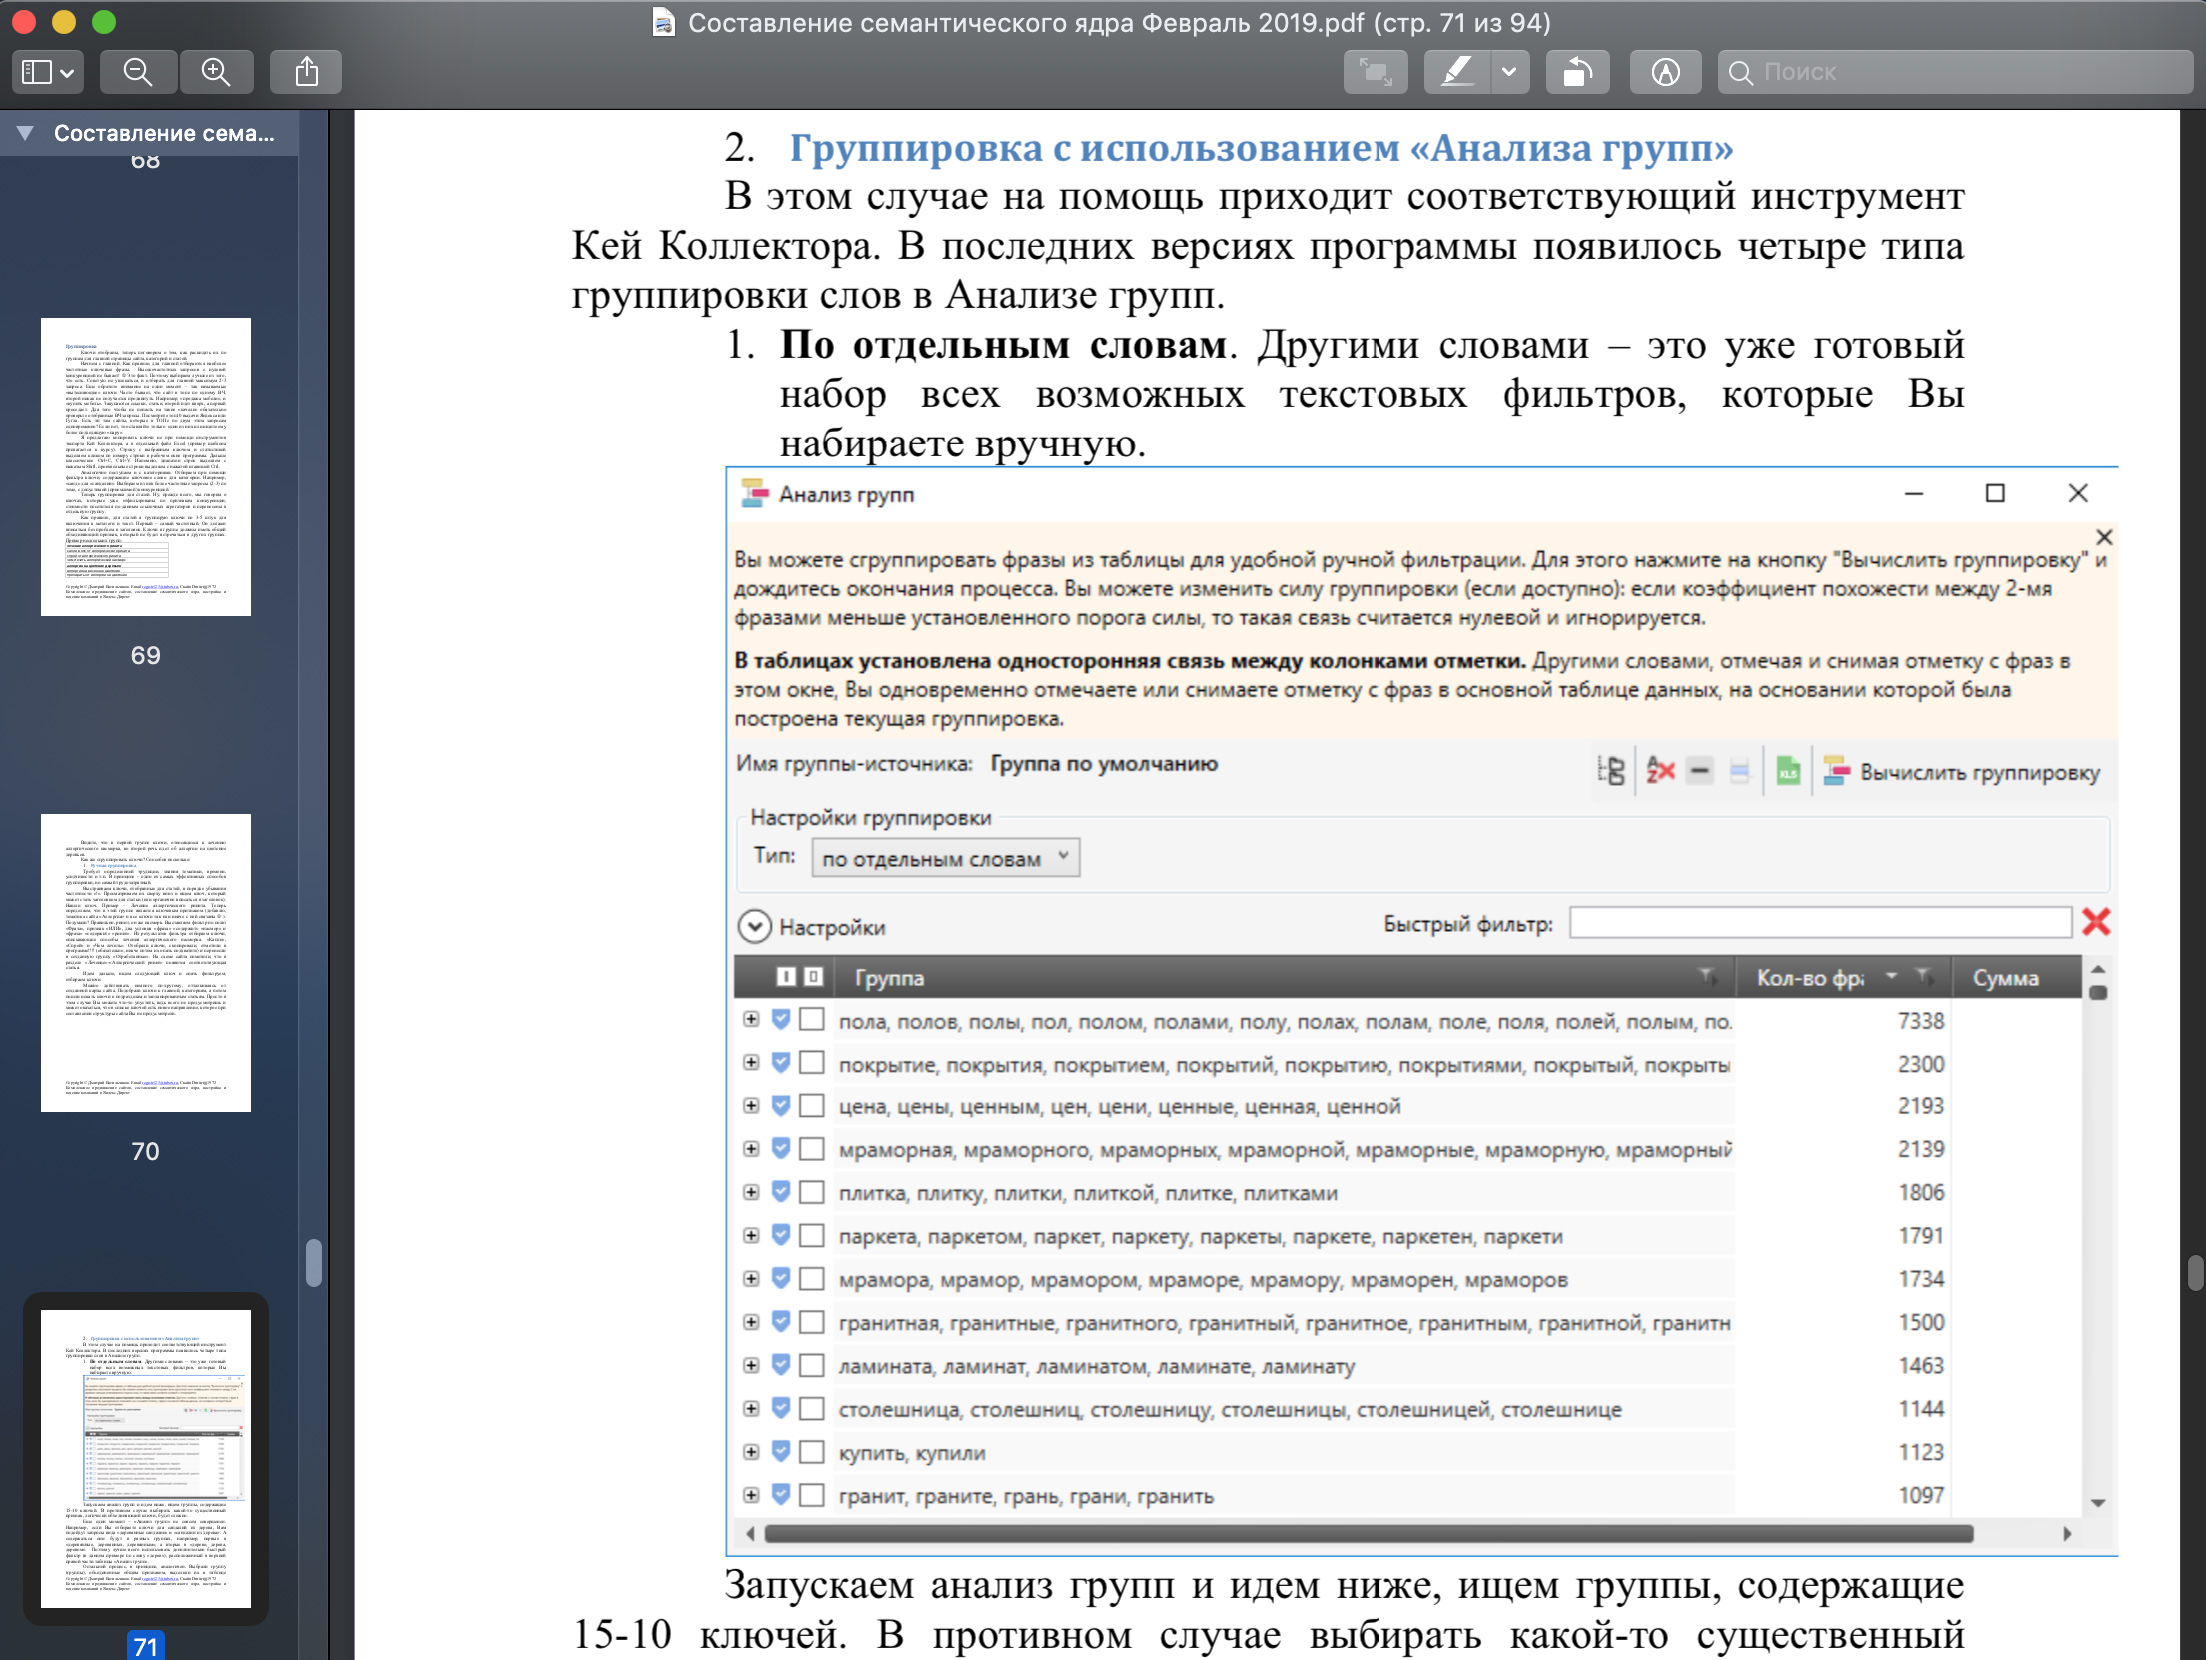The height and width of the screenshot is (1660, 2206).
Task: Click blue shield icon in мрамора row
Action: click(781, 1278)
